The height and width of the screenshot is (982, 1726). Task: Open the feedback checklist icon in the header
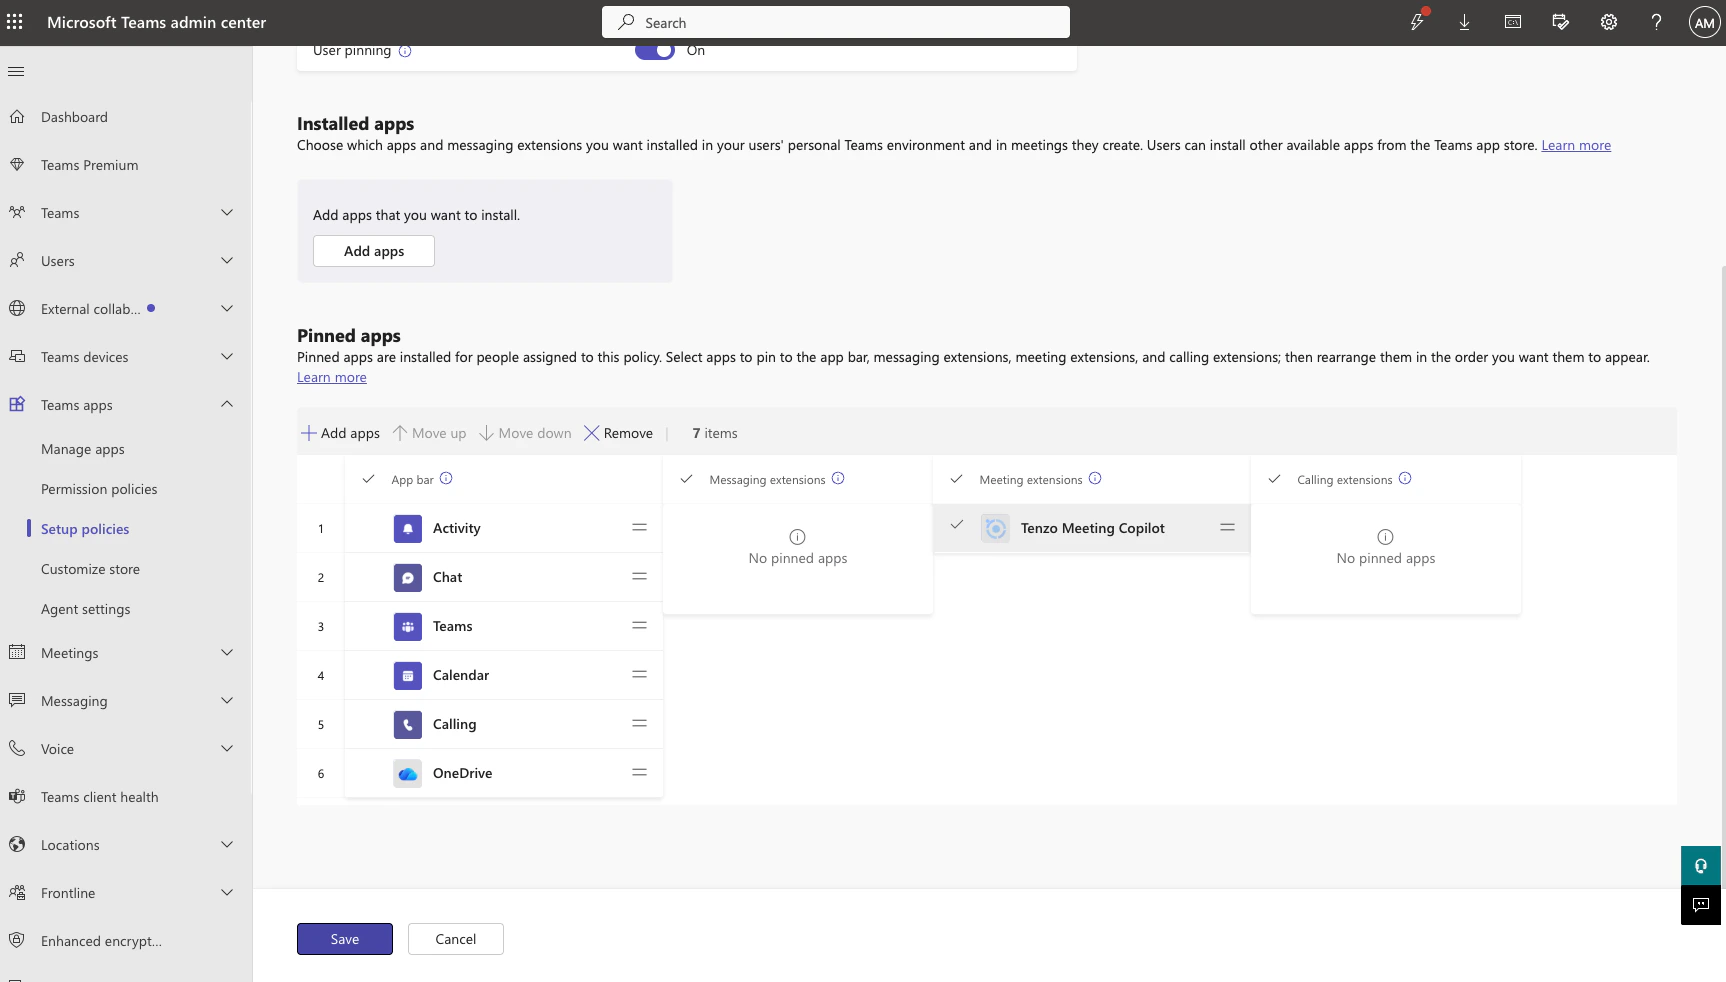click(x=1560, y=22)
